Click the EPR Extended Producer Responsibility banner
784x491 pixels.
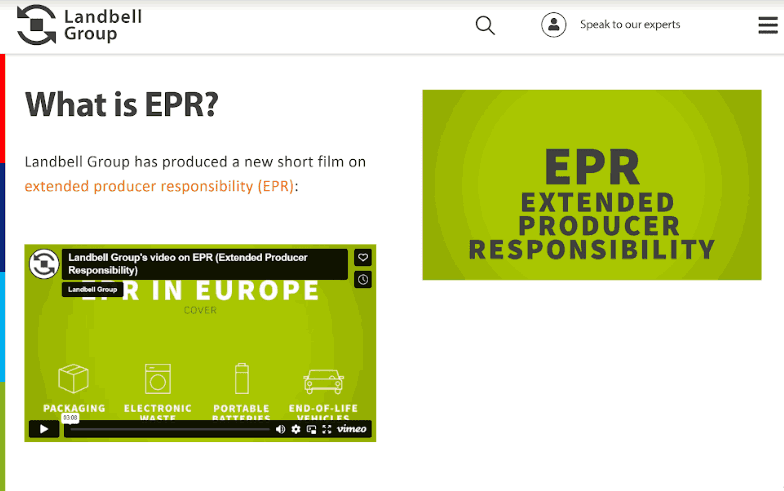click(x=592, y=185)
